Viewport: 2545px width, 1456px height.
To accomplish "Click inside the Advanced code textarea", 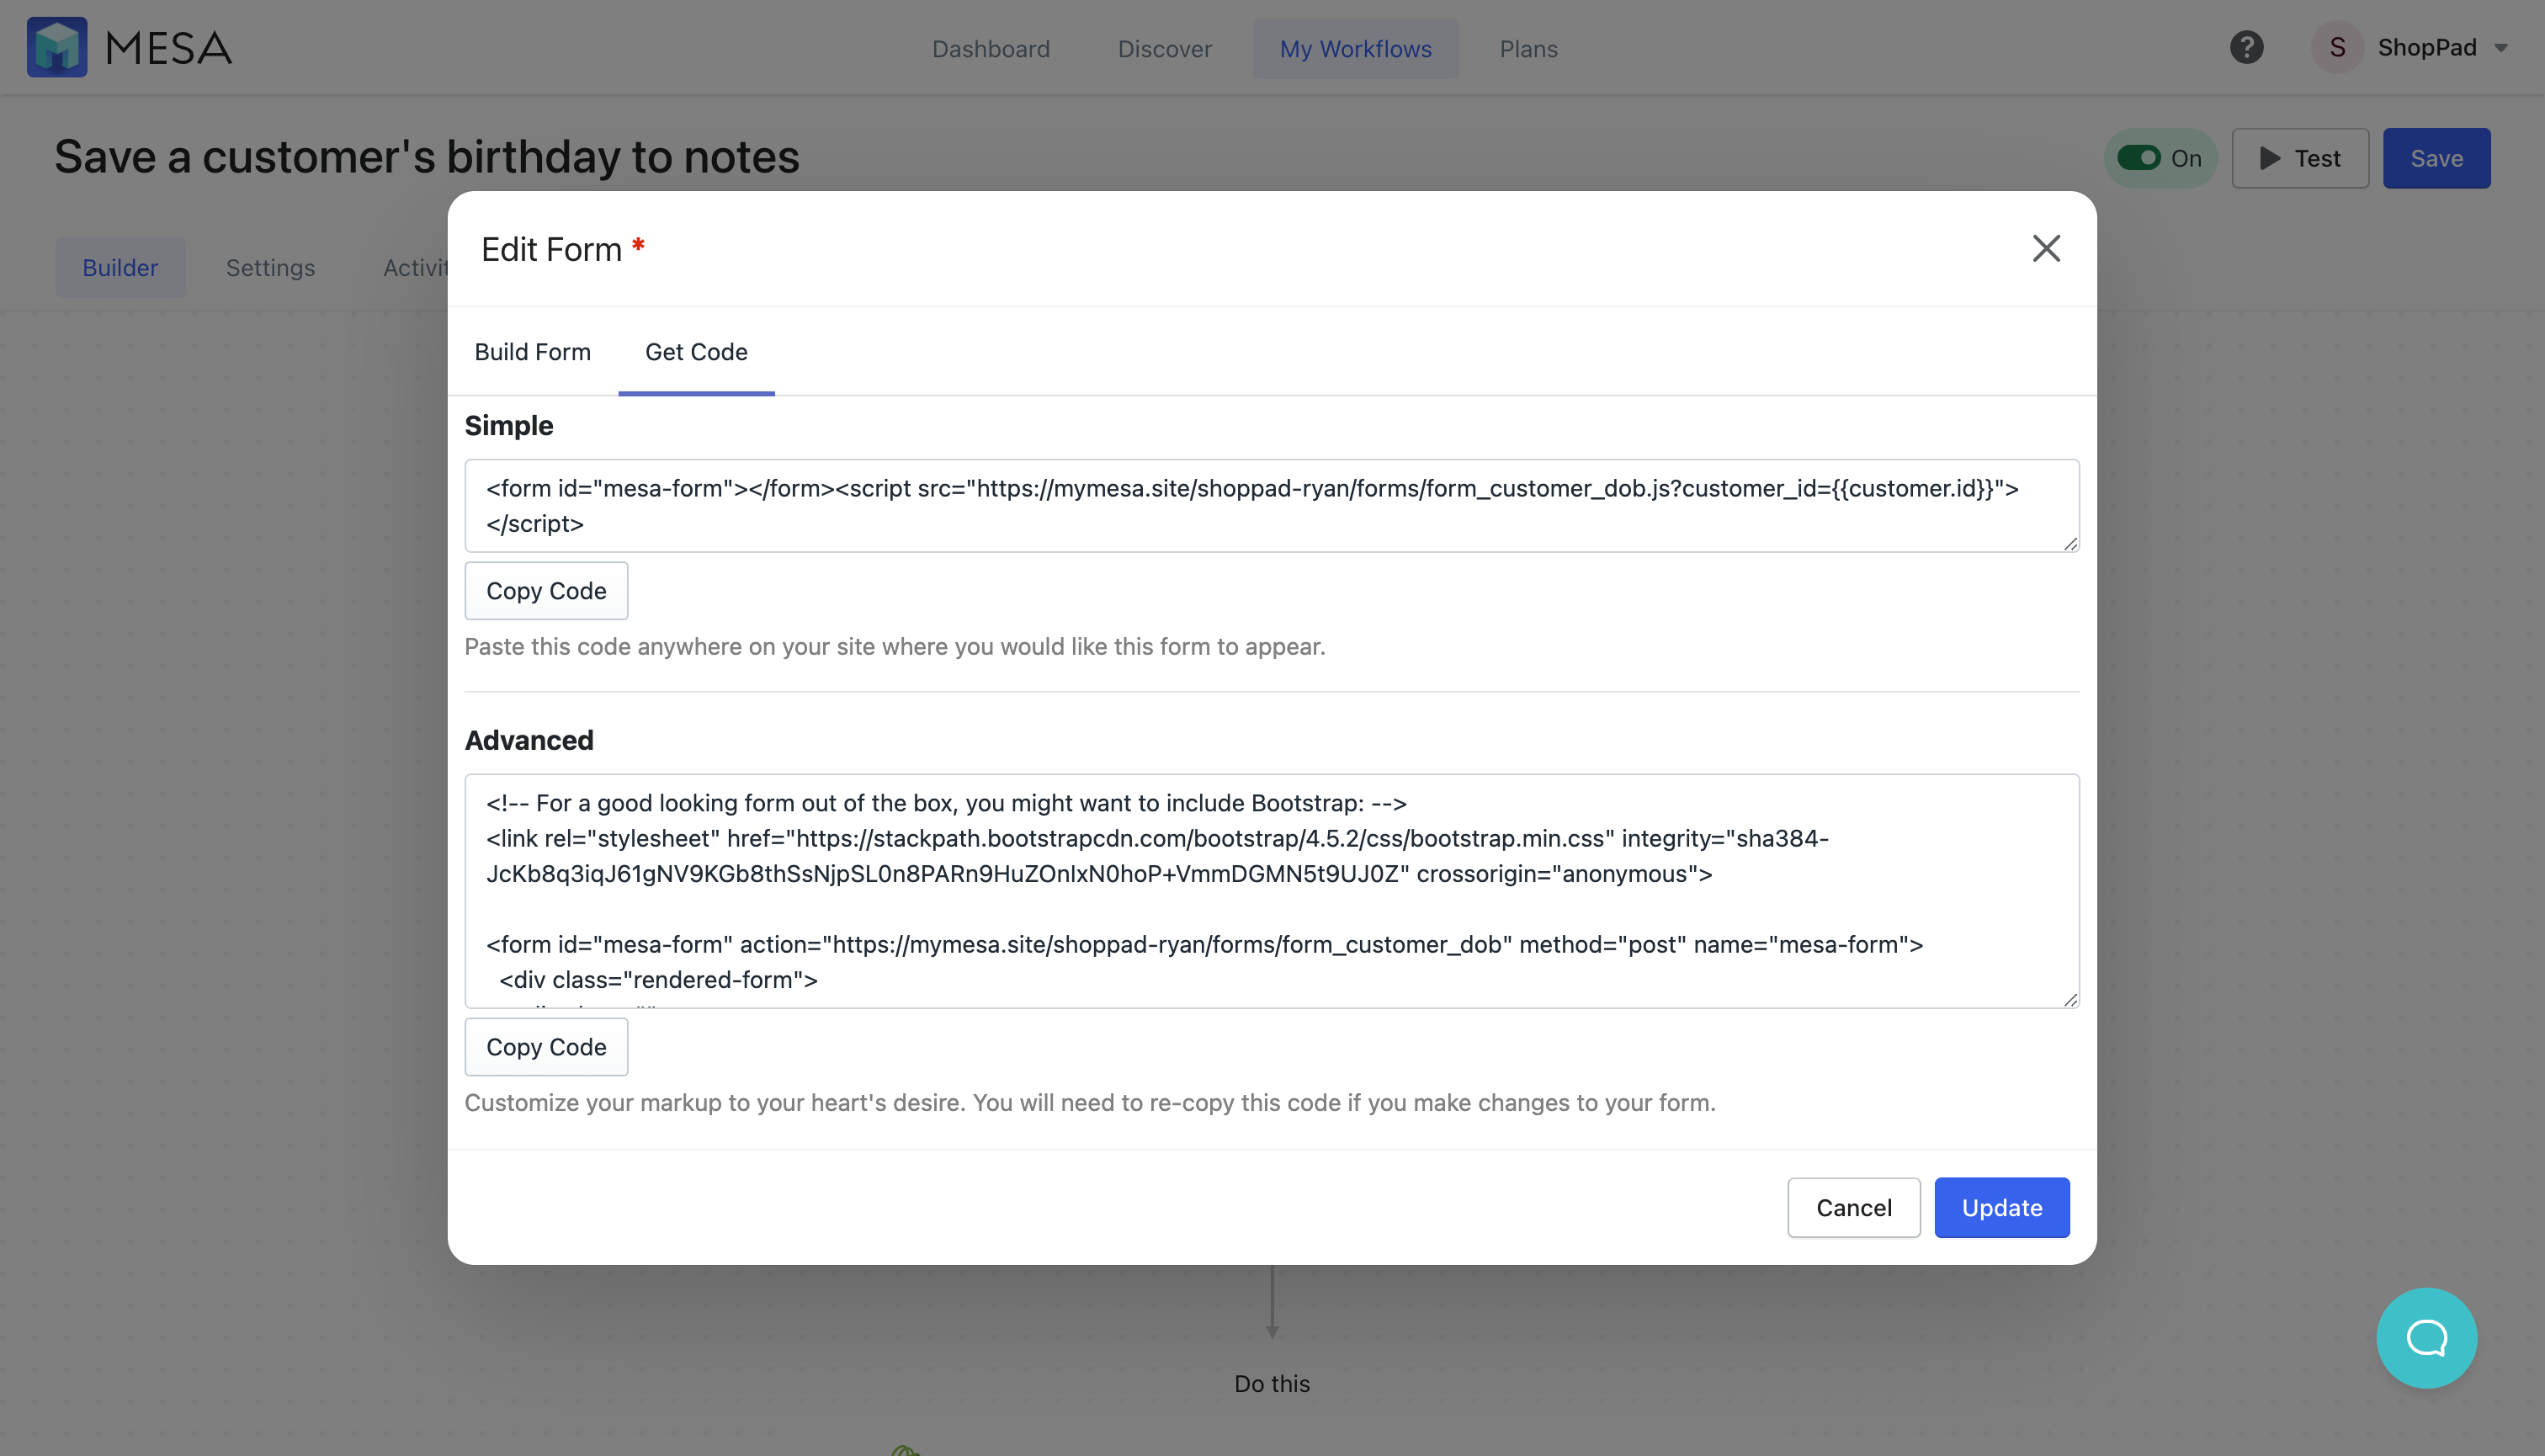I will coord(1271,890).
